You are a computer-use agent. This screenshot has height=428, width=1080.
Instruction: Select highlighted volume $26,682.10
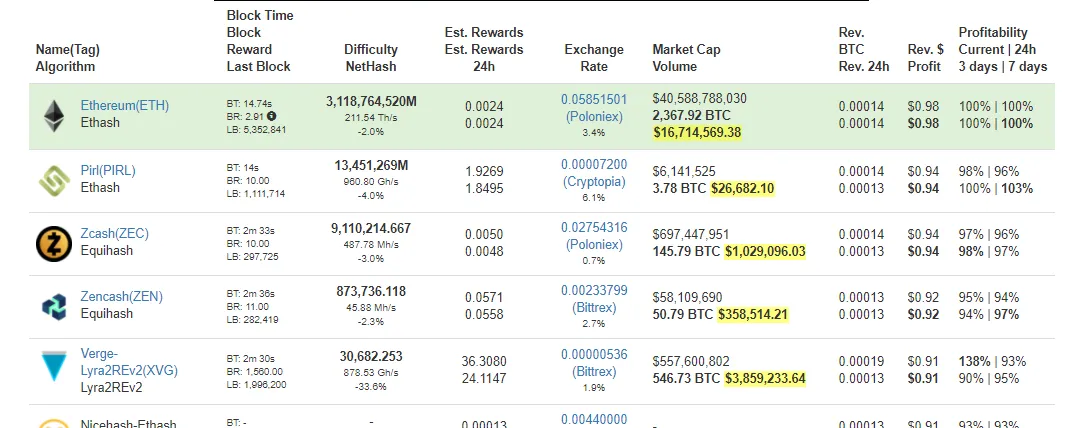tap(743, 188)
